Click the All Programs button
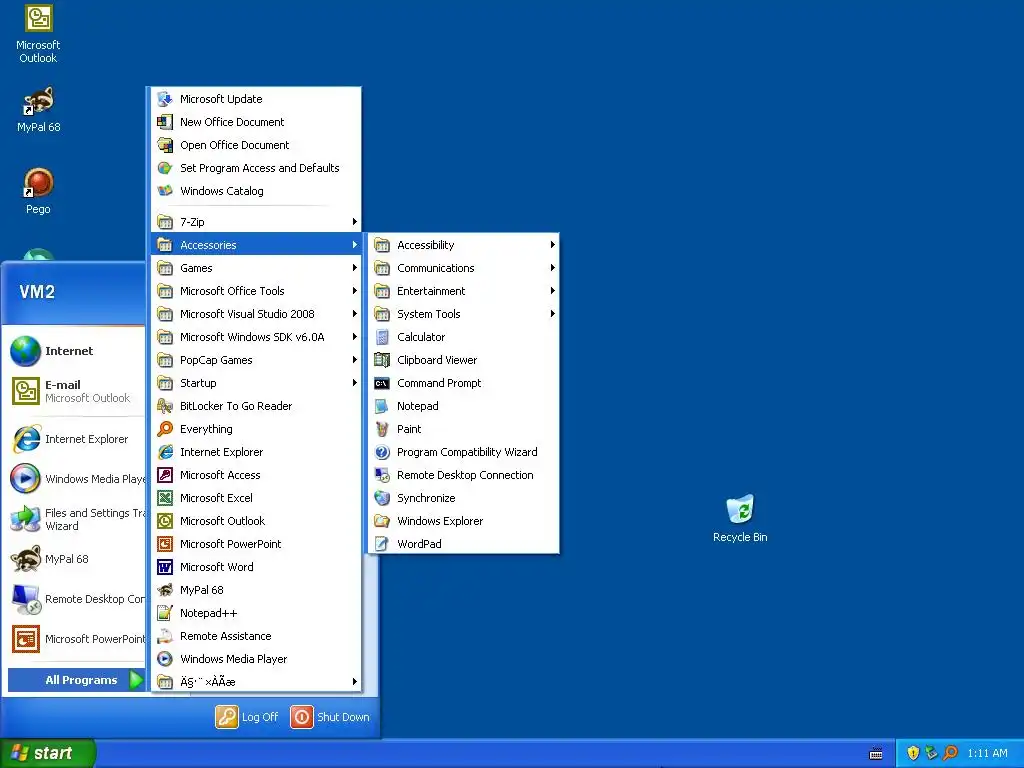Viewport: 1024px width, 768px height. (x=76, y=680)
